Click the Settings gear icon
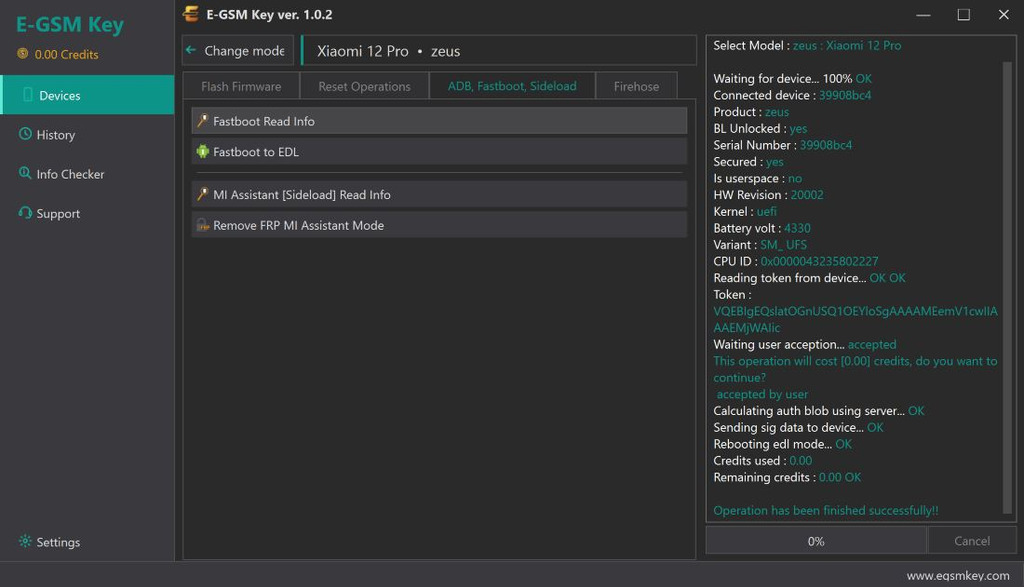 25,541
